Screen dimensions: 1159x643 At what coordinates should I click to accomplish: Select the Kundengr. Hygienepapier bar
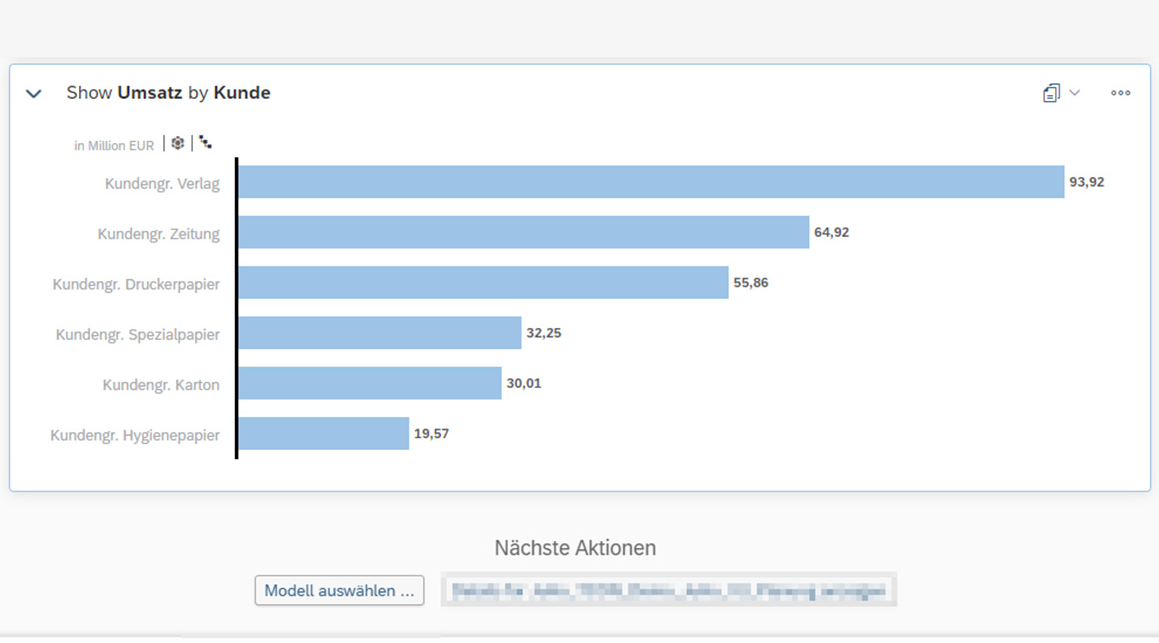324,433
